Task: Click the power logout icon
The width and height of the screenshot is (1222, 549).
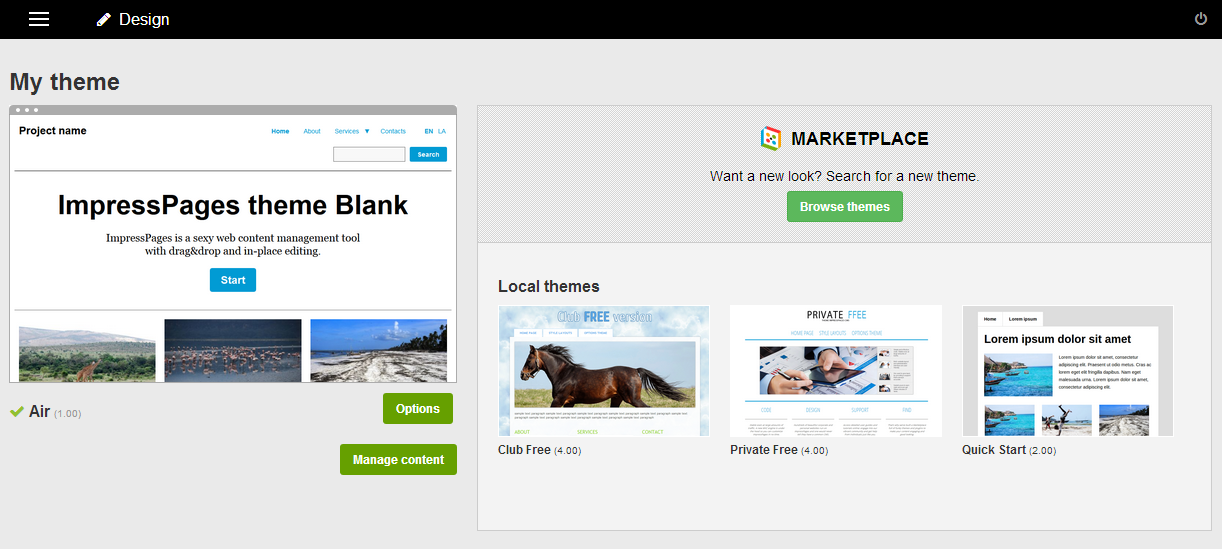Action: click(x=1201, y=19)
